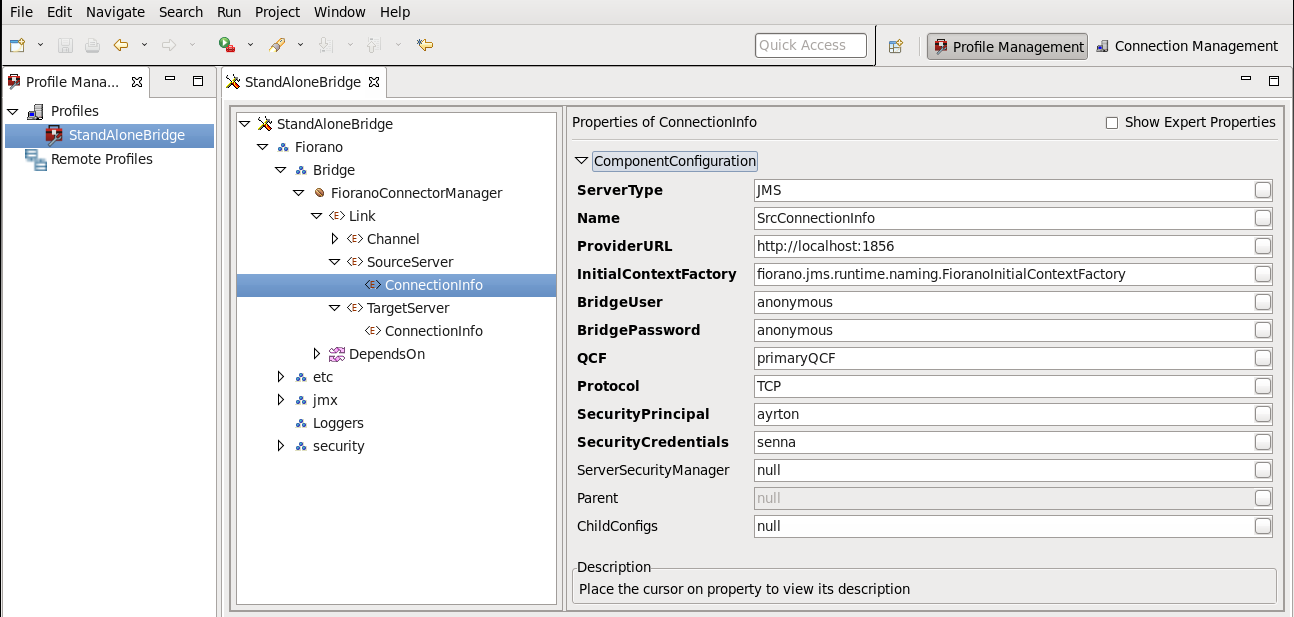Viewport: 1294px width, 617px height.
Task: Switch to Profile Management perspective
Action: pyautogui.click(x=1007, y=46)
